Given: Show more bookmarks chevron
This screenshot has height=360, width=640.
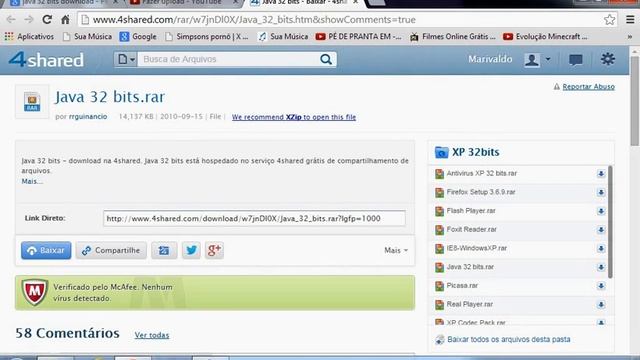Looking at the screenshot, I should (630, 37).
